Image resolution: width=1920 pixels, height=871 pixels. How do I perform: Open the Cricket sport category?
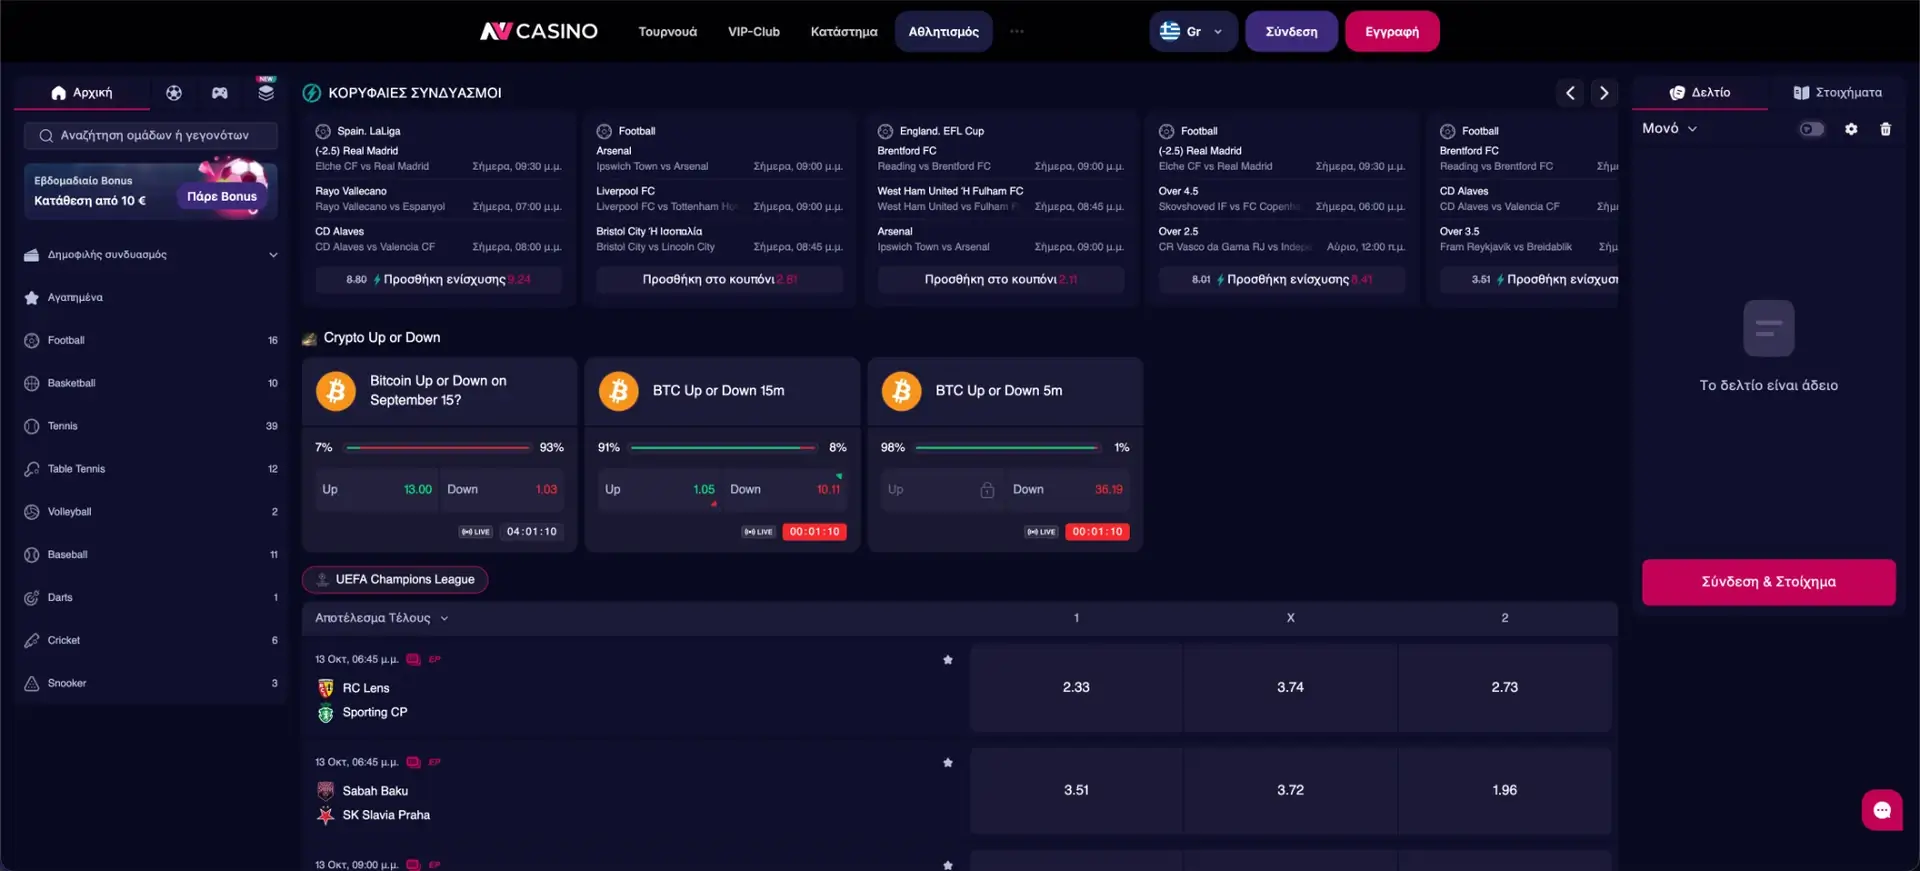tap(151, 641)
